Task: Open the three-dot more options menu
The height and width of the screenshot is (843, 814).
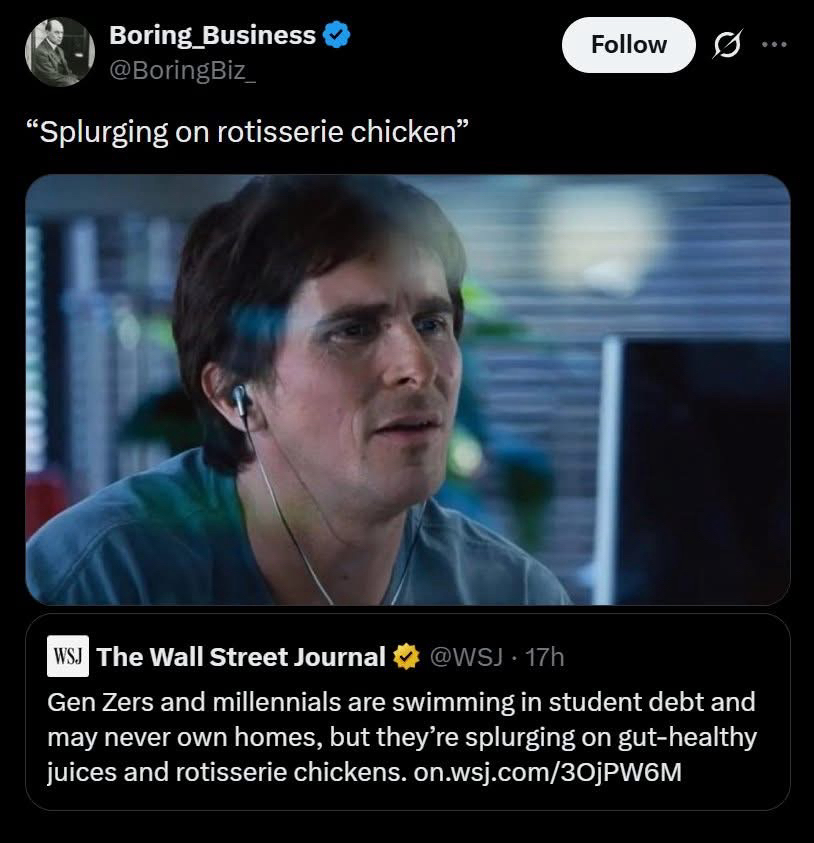Action: tap(774, 45)
